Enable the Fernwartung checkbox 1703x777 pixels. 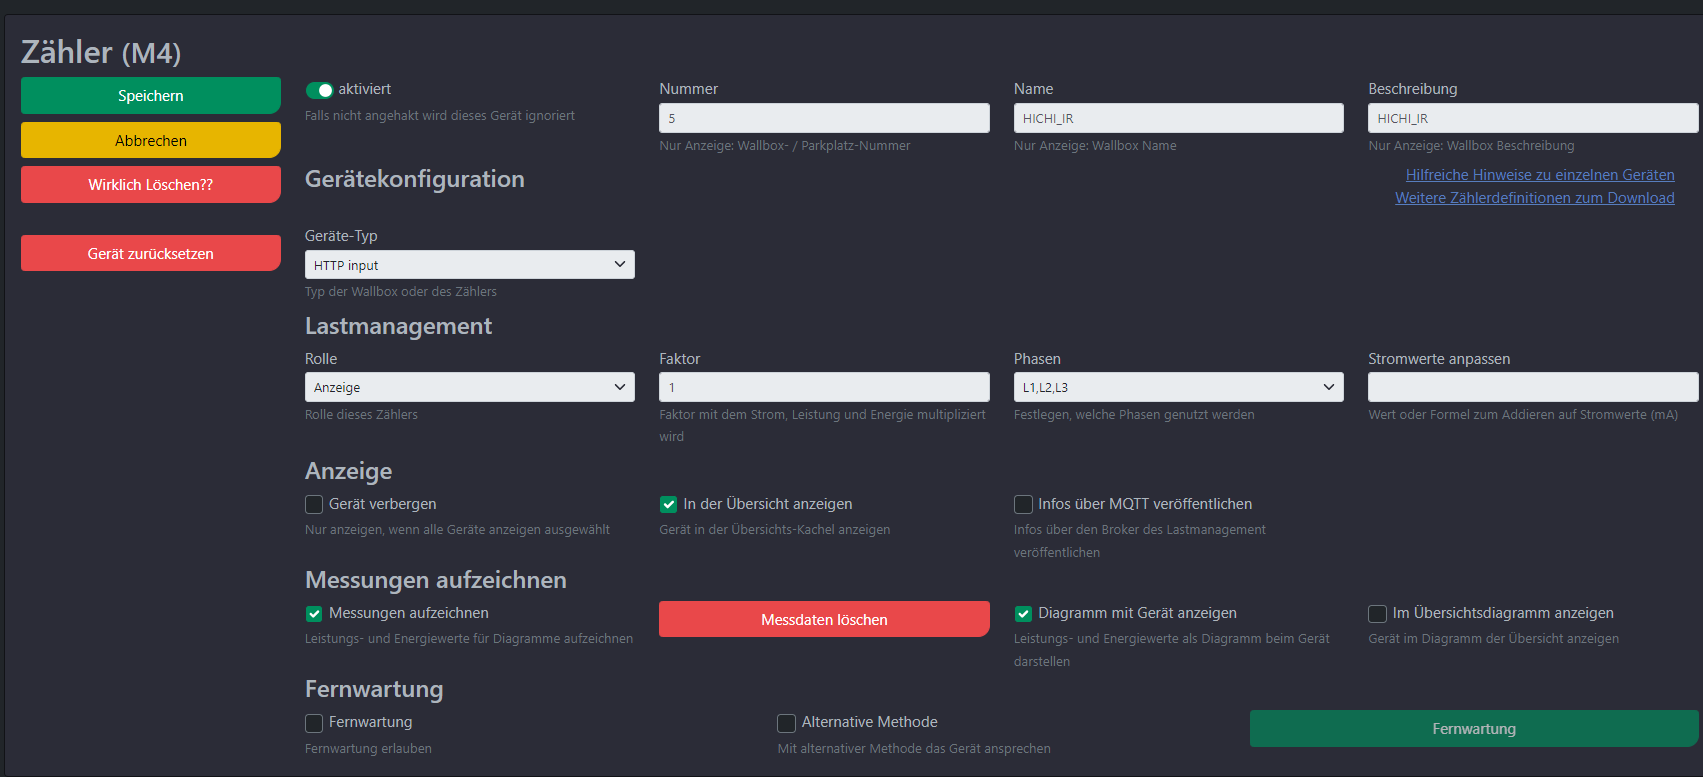pos(314,722)
